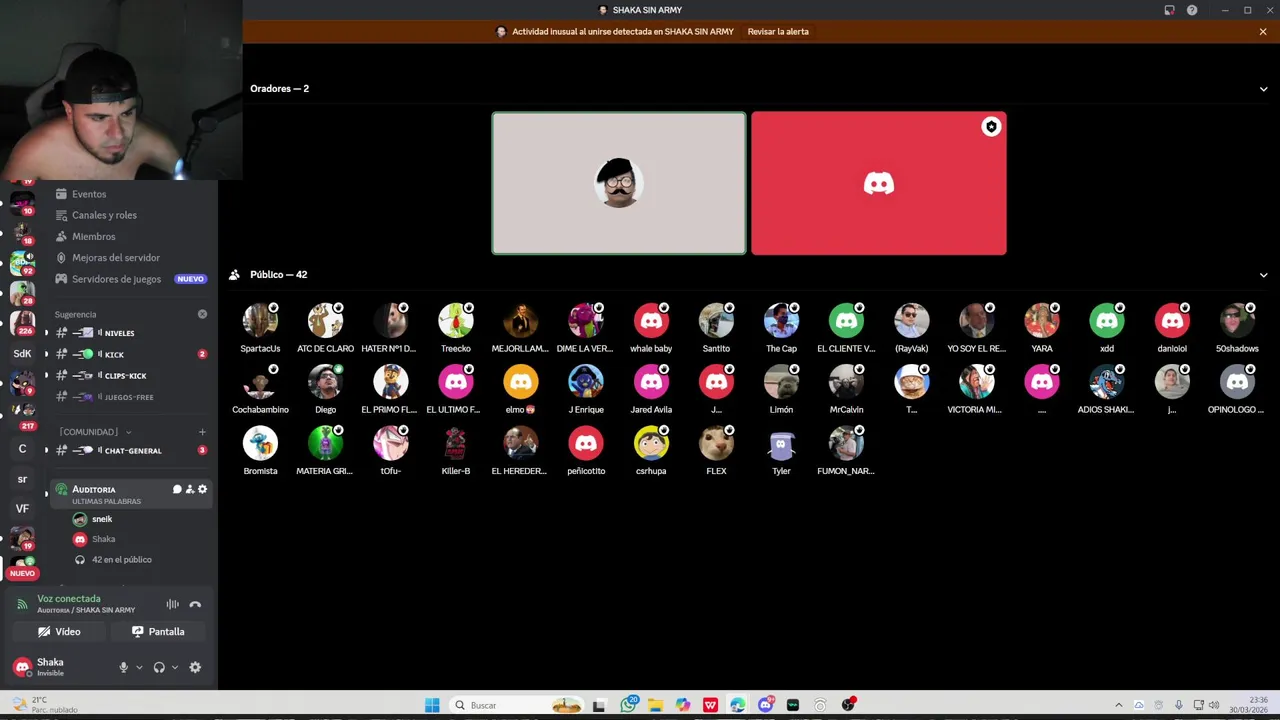This screenshot has height=720, width=1280.
Task: Open Windows Start menu
Action: pos(432,705)
